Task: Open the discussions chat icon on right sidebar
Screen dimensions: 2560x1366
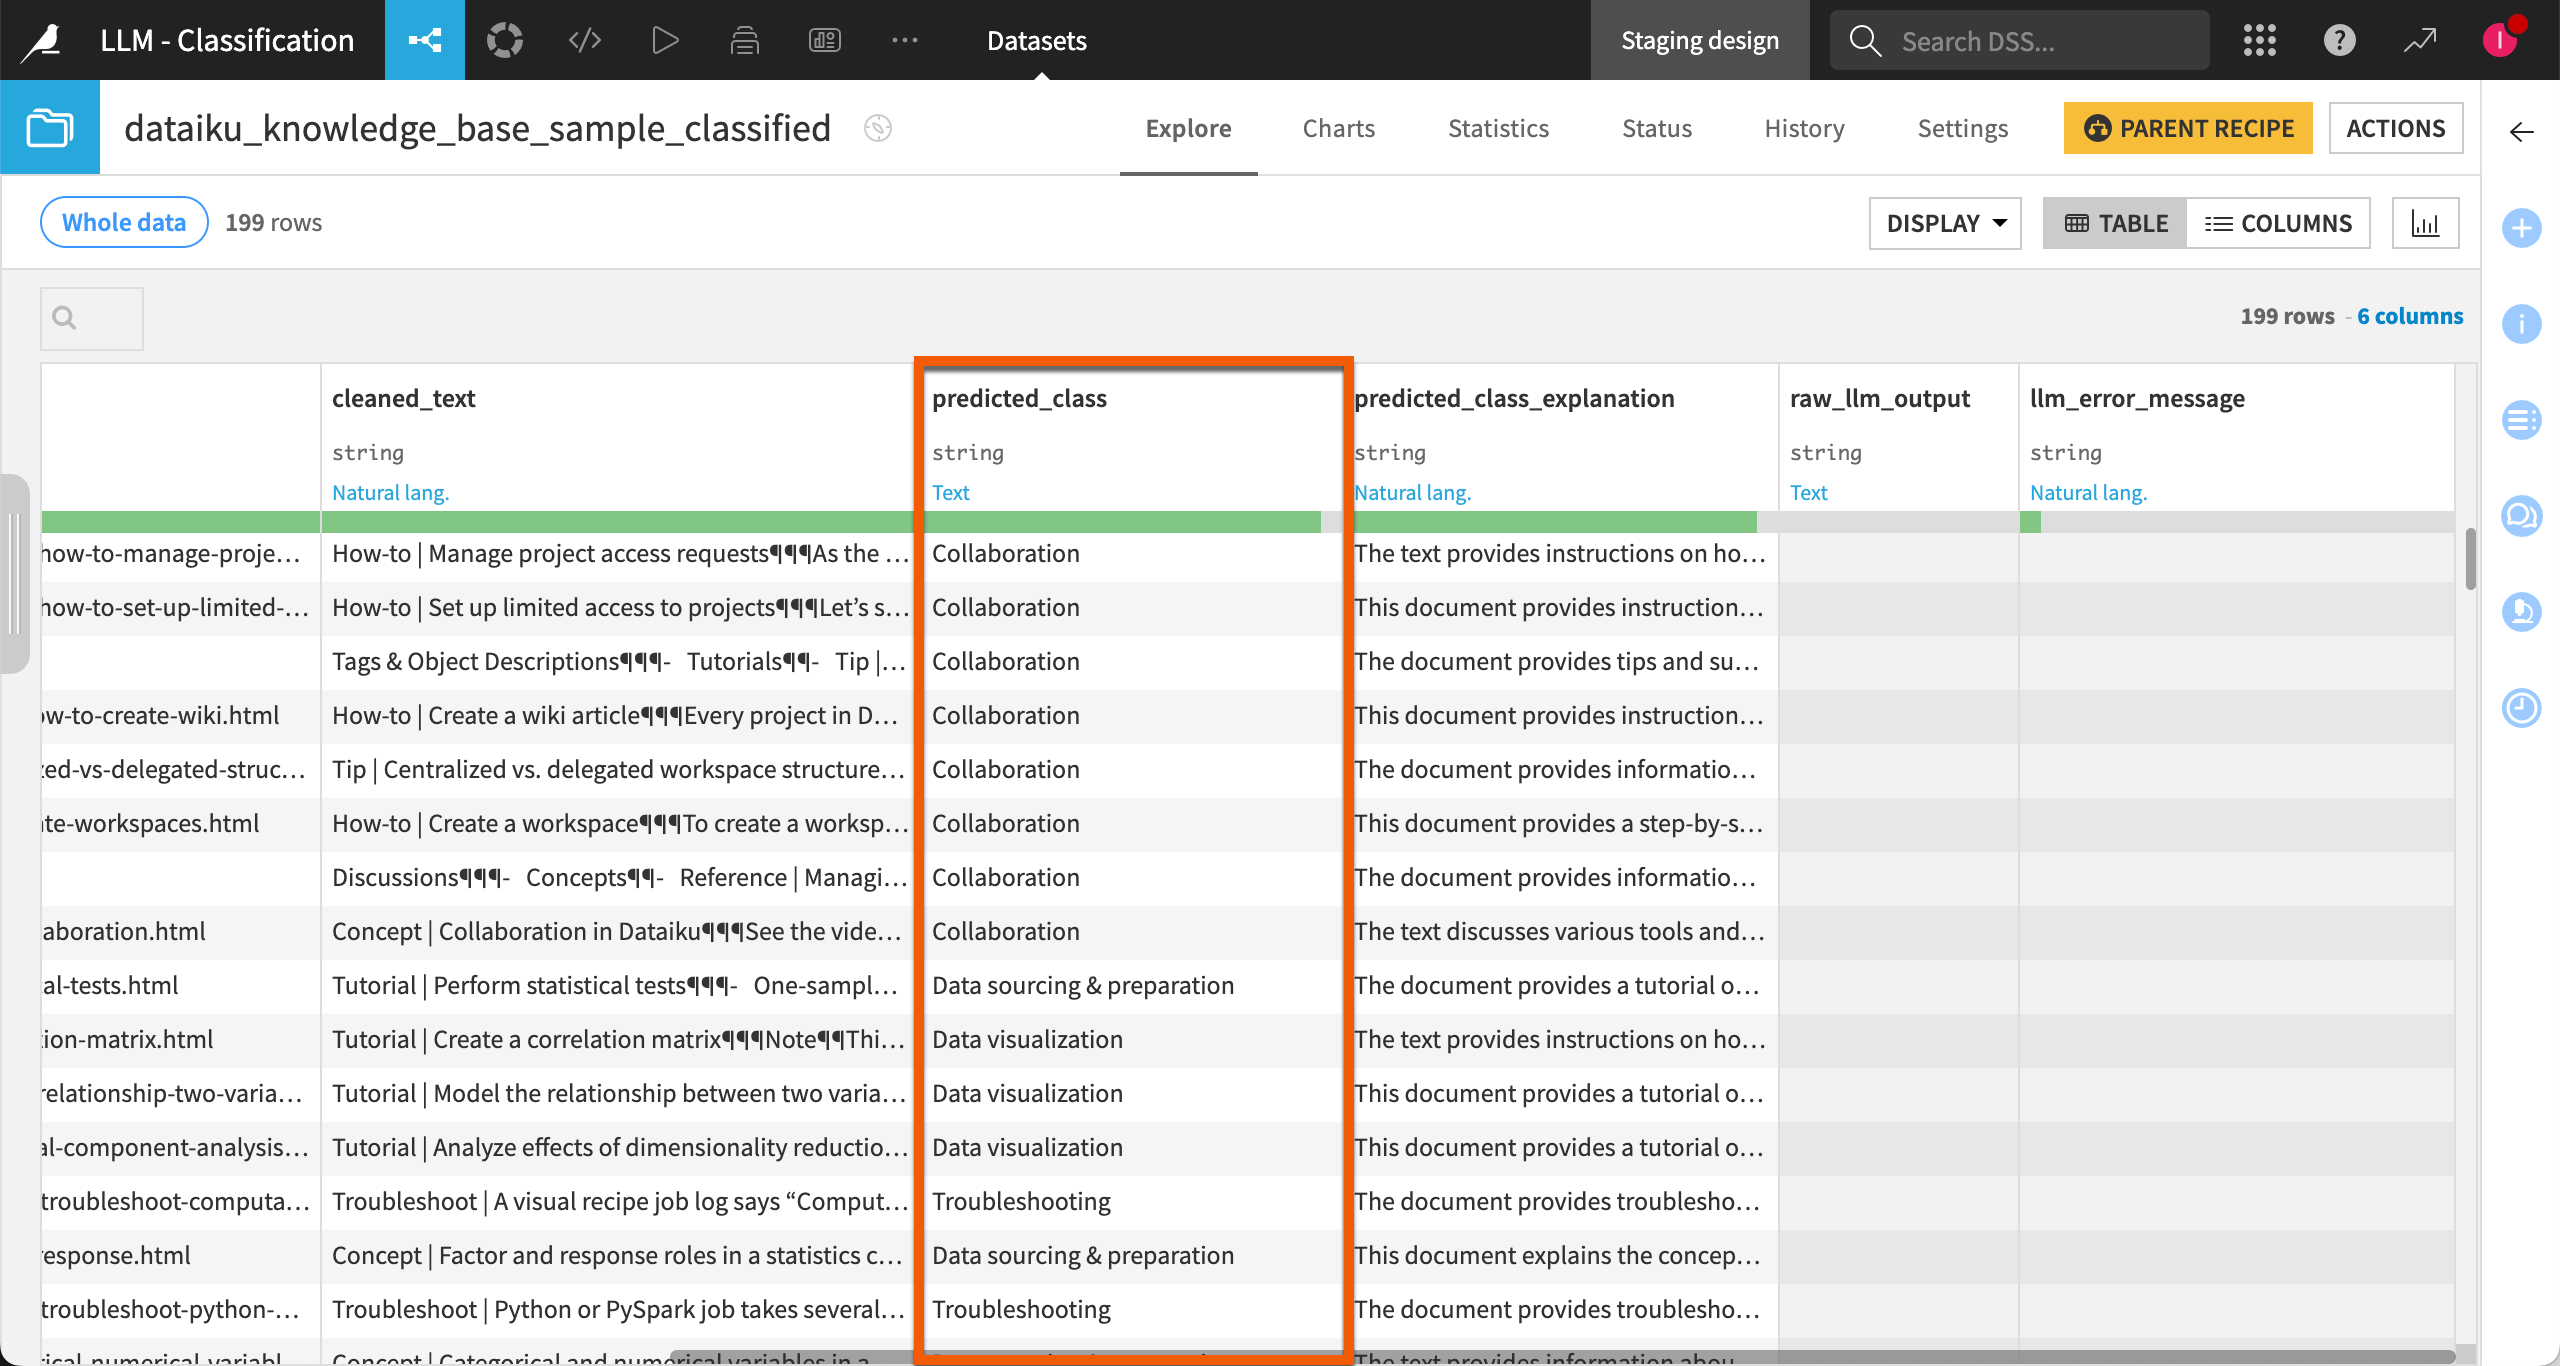Action: coord(2522,517)
